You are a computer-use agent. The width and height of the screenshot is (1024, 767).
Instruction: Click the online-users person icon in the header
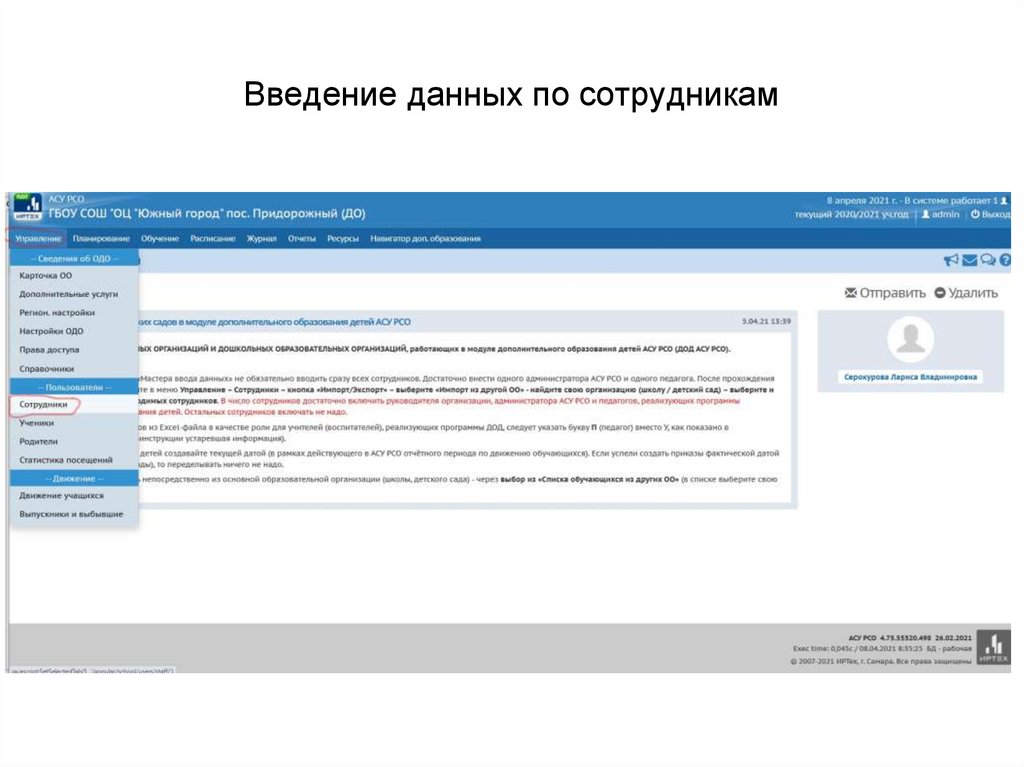pyautogui.click(x=1004, y=199)
